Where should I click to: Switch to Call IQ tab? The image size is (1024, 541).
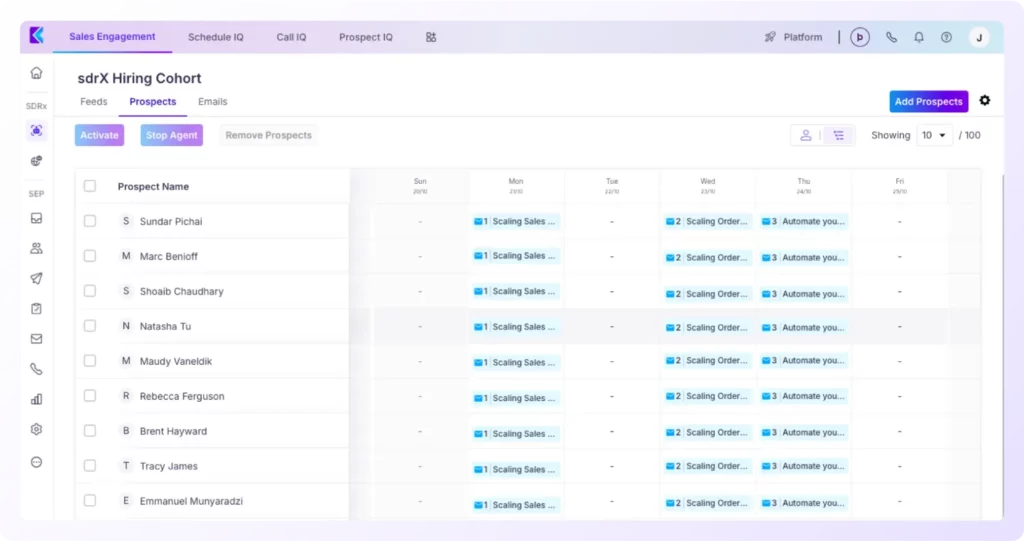coord(291,37)
